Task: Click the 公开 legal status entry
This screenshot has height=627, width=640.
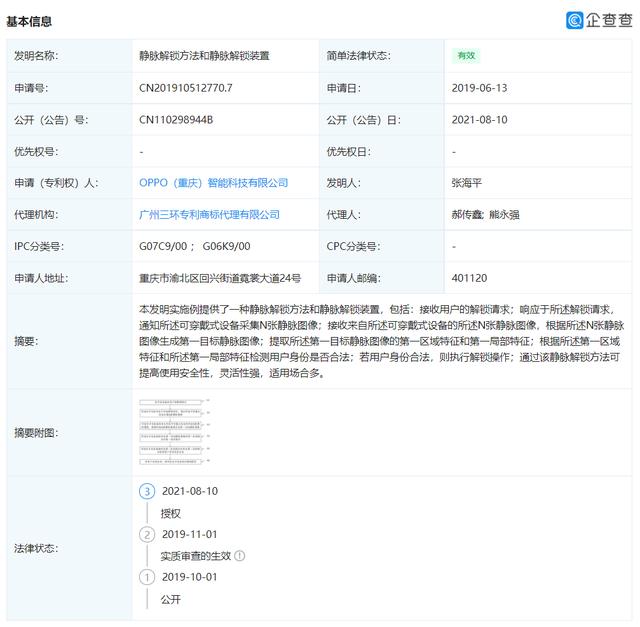Action: coord(171,599)
